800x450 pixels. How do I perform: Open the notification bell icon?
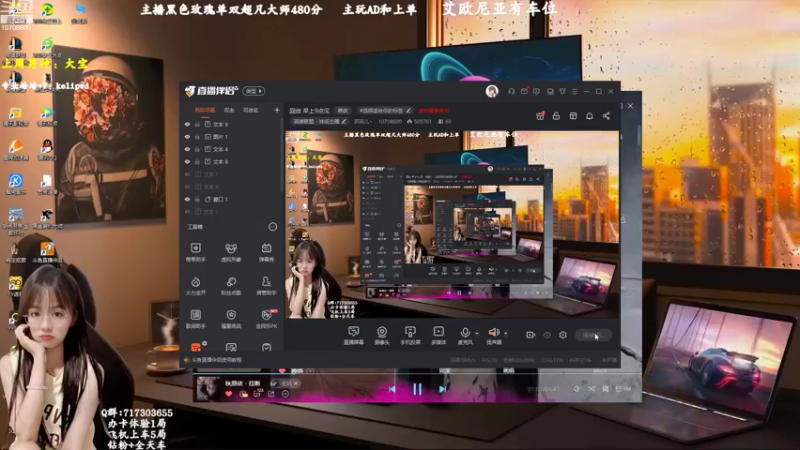click(589, 116)
